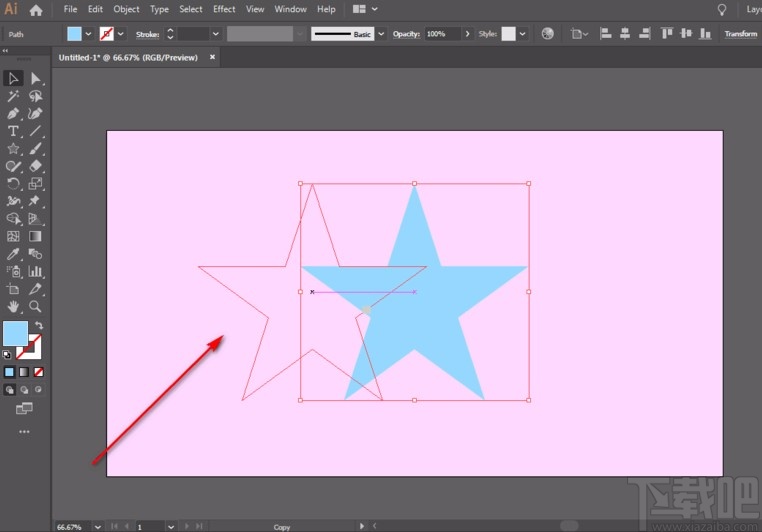762x532 pixels.
Task: Open the Select menu
Action: (191, 9)
